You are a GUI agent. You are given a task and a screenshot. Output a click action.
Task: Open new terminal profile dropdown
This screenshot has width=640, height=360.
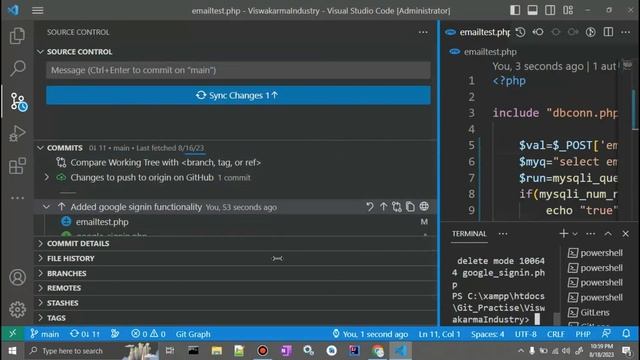[x=575, y=234]
